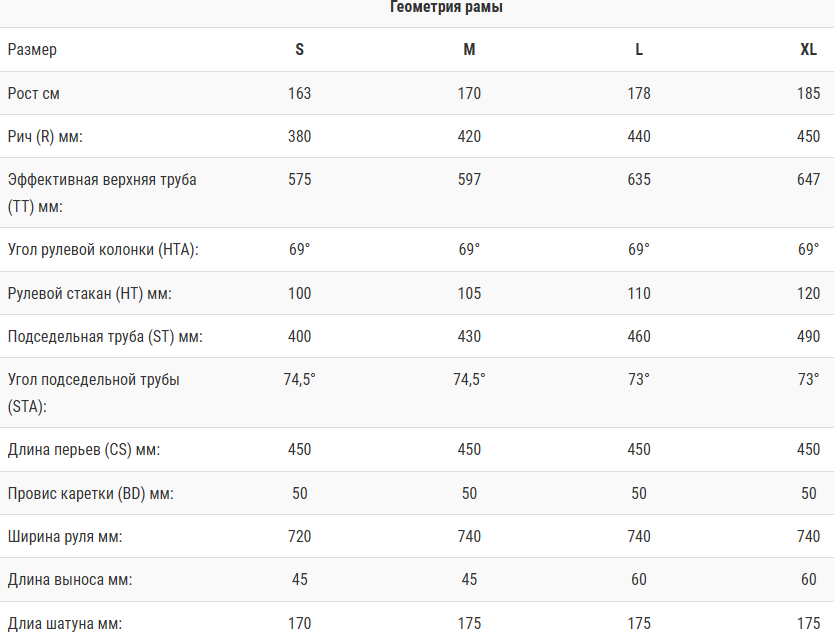
Task: Click the 'Рост см' row label
Action: click(x=35, y=93)
